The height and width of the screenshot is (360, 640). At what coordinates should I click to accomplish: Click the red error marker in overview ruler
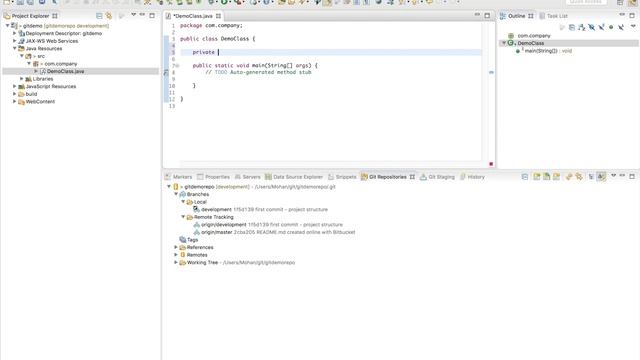click(x=491, y=164)
